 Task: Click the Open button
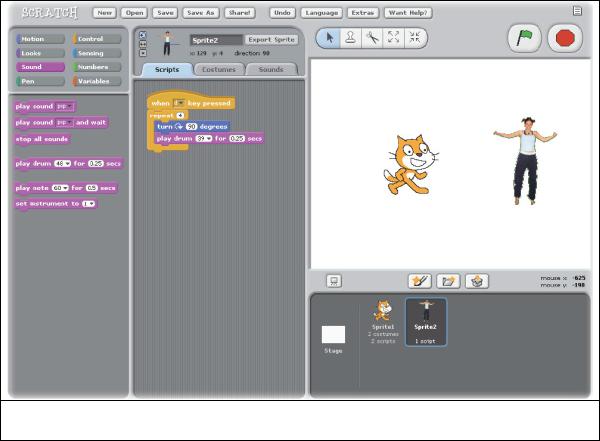(x=134, y=13)
